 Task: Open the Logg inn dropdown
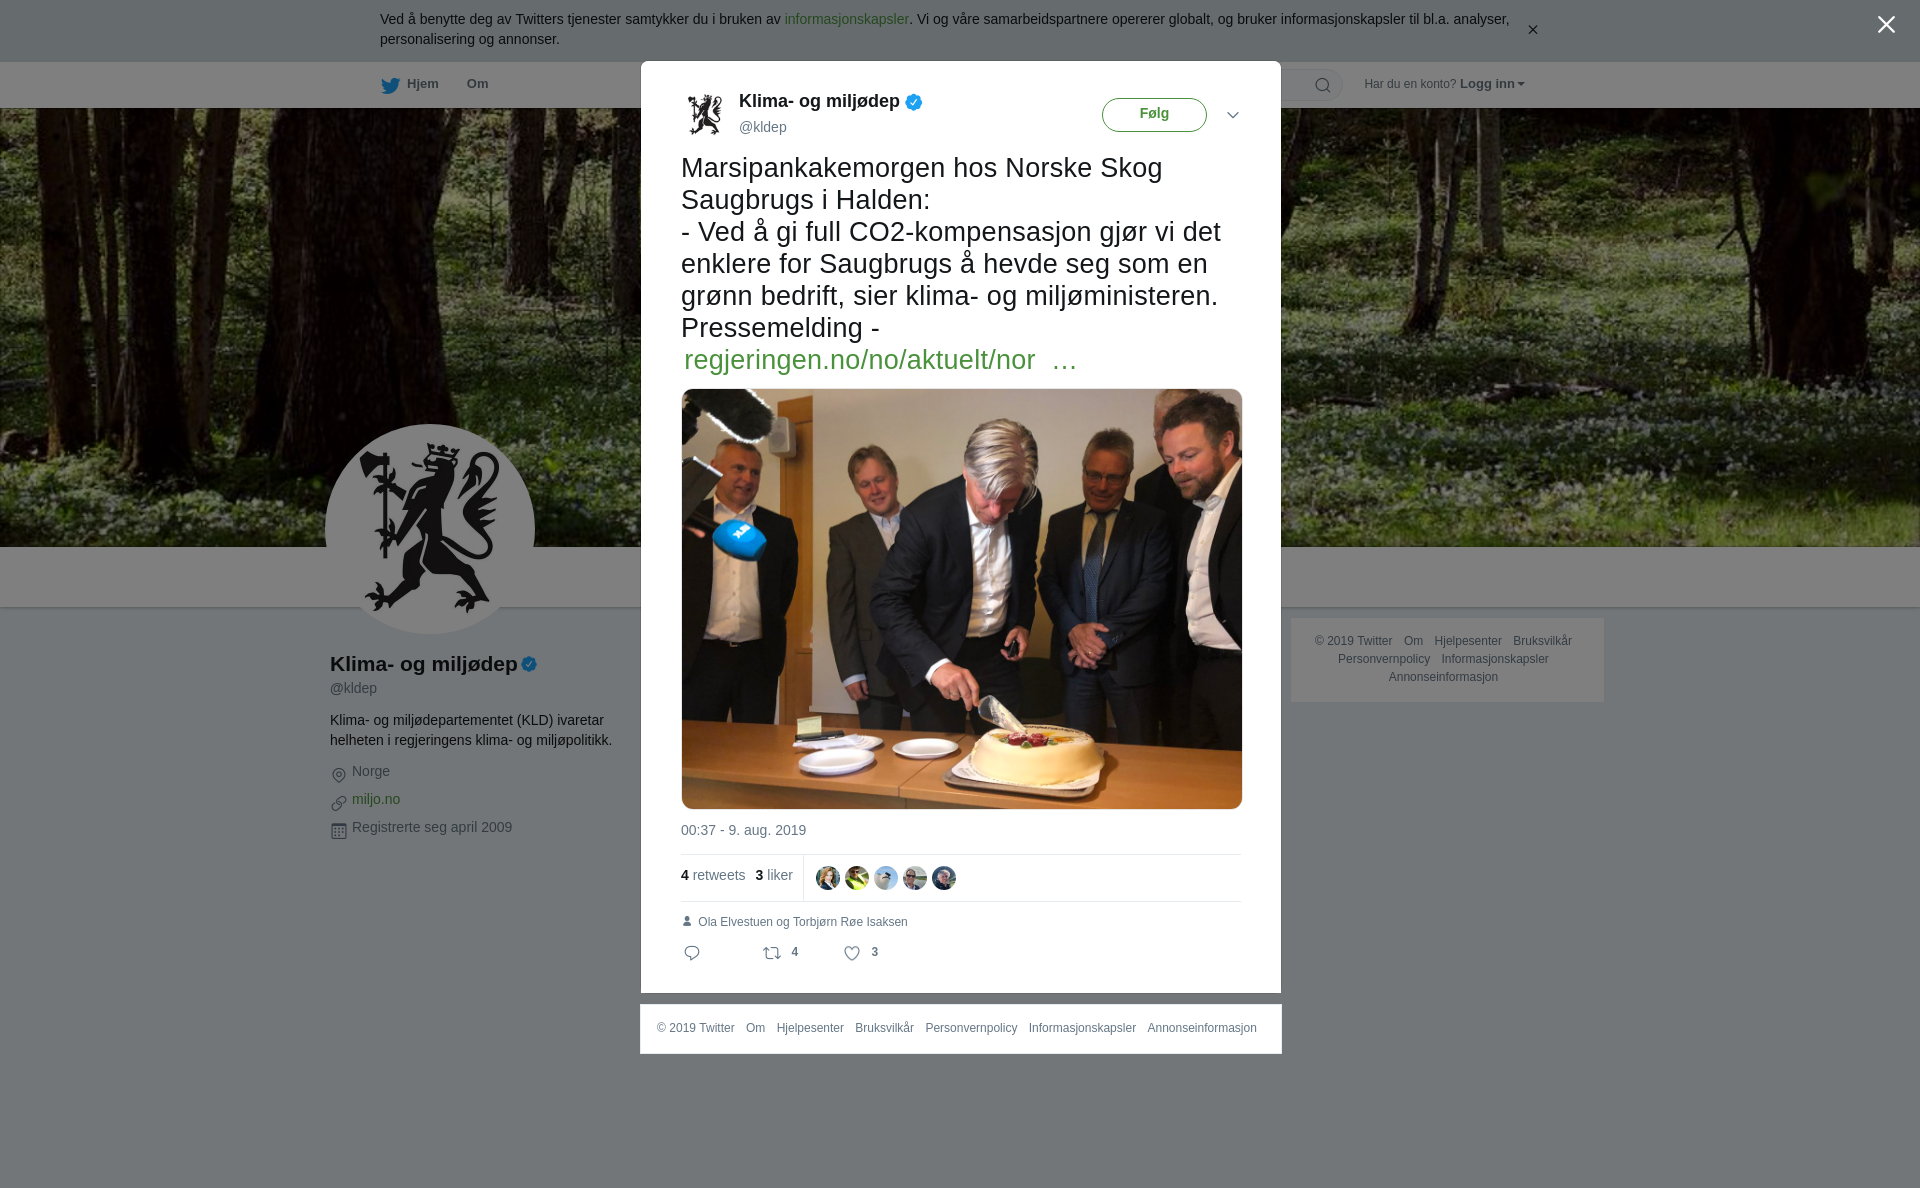(1492, 84)
